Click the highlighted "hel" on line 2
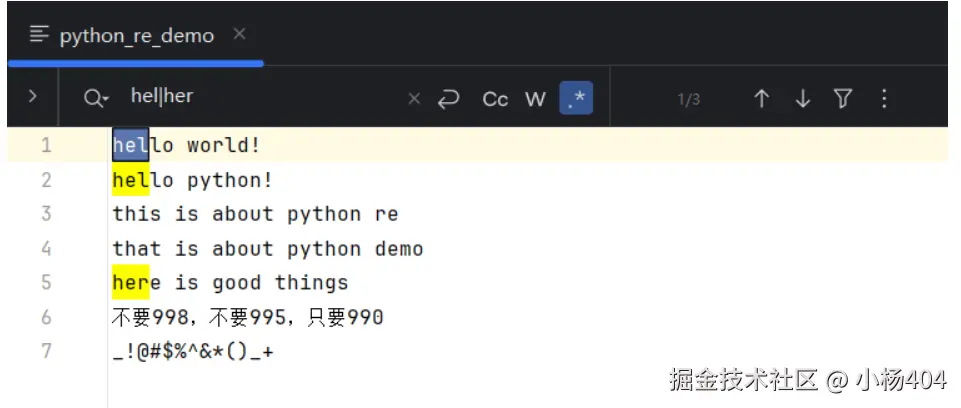The image size is (961, 408). [130, 180]
